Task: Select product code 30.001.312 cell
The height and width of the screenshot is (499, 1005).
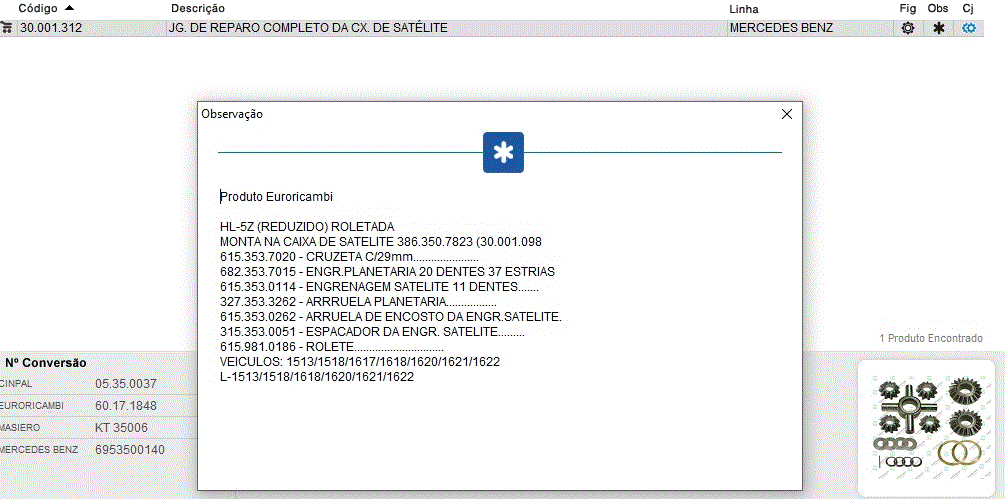Action: click(x=51, y=28)
